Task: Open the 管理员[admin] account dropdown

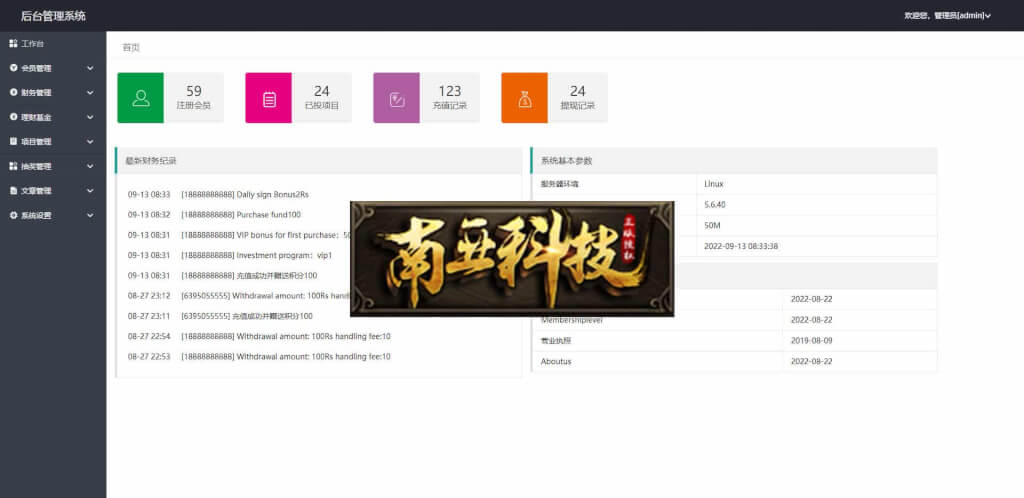Action: tap(948, 16)
